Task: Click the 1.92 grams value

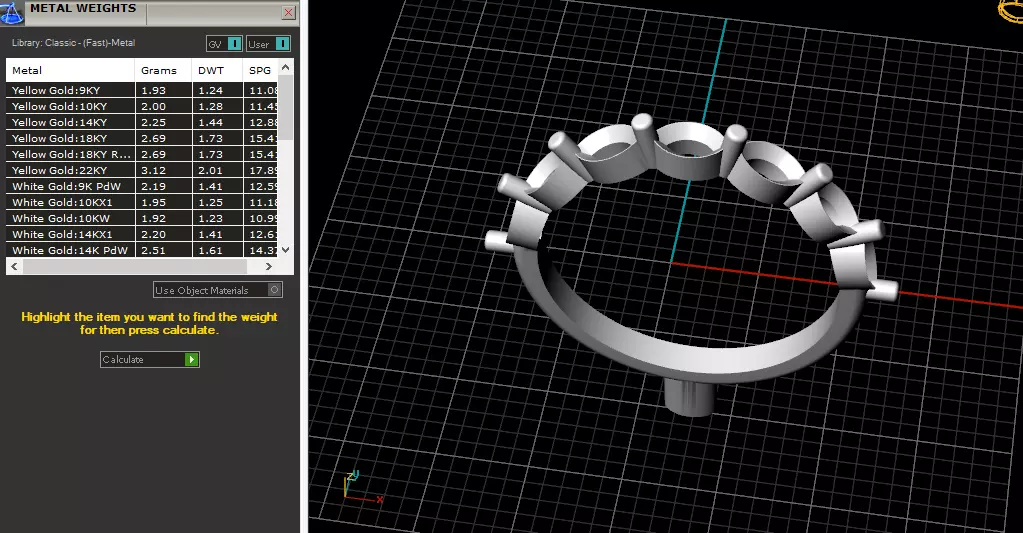Action: coord(154,219)
